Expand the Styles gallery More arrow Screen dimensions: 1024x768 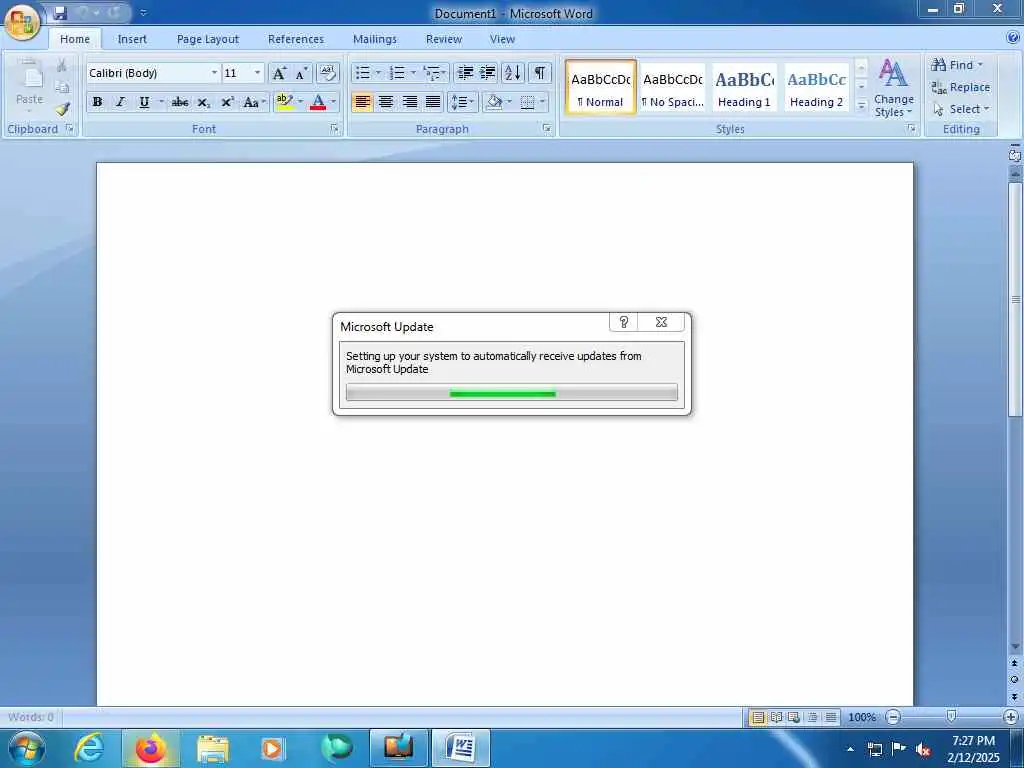(861, 105)
